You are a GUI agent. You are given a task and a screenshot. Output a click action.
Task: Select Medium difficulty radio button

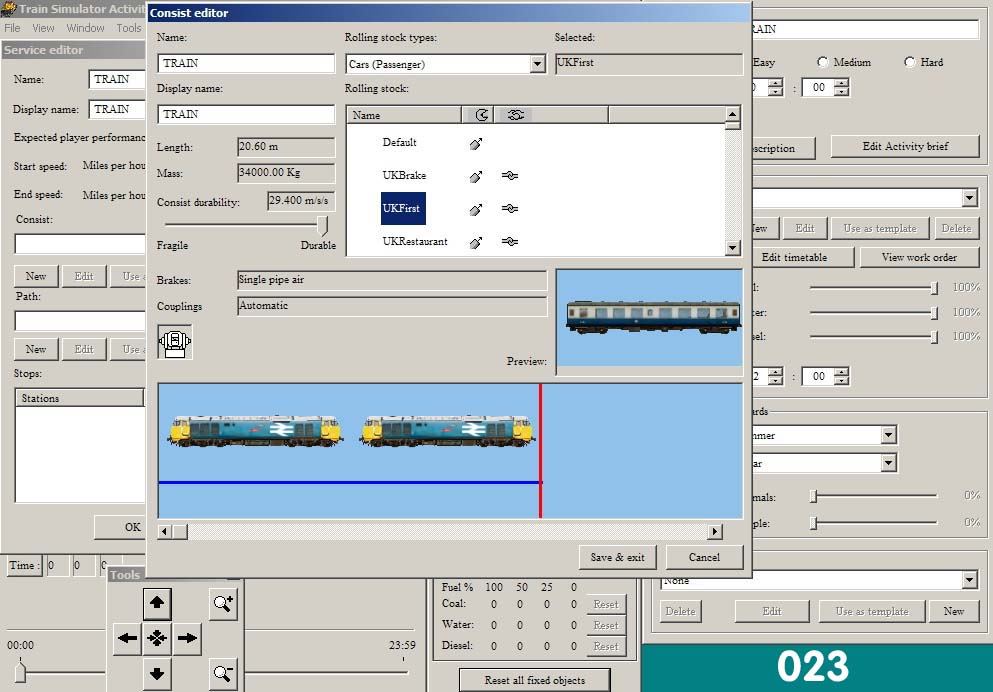(x=822, y=62)
